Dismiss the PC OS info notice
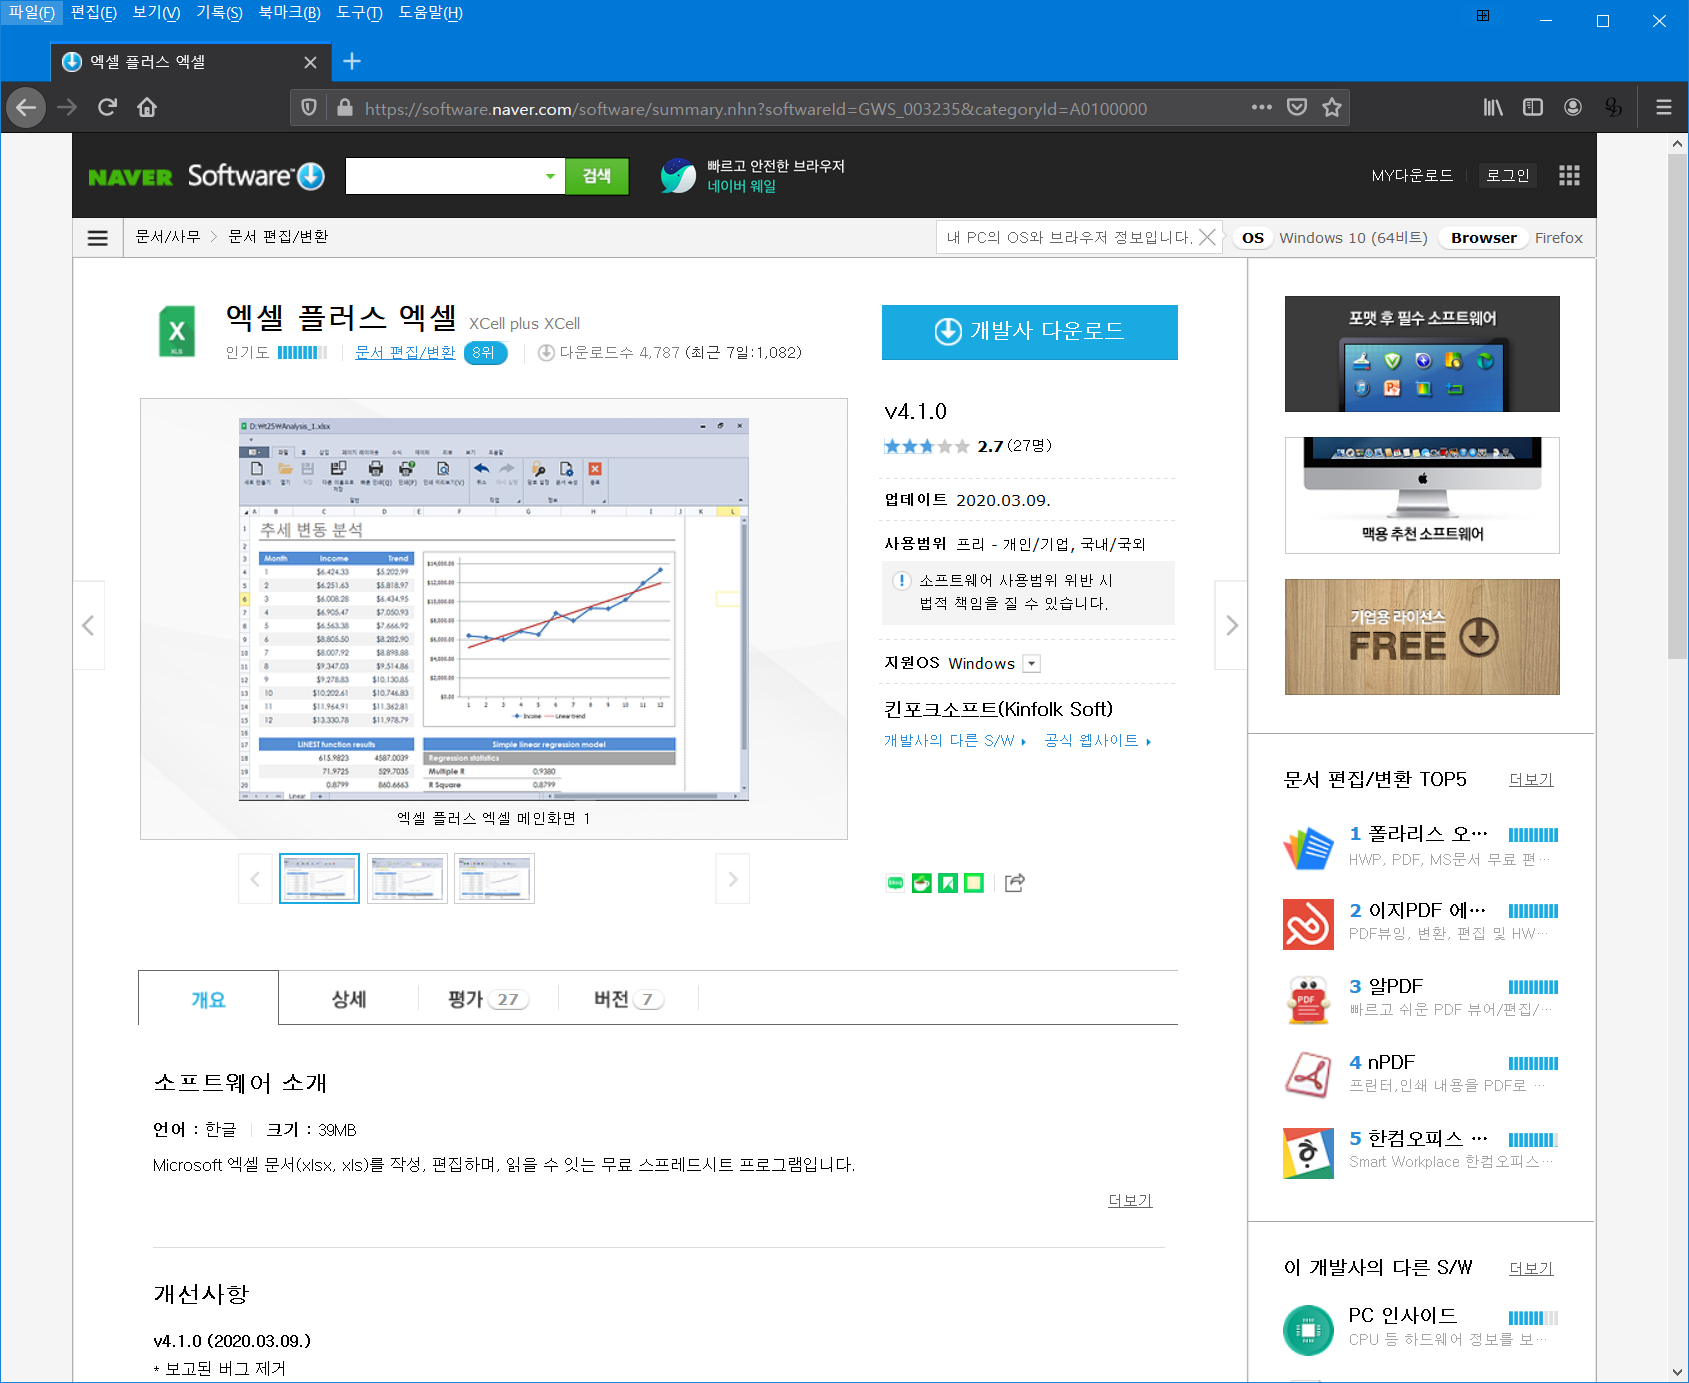The width and height of the screenshot is (1689, 1383). (1207, 237)
